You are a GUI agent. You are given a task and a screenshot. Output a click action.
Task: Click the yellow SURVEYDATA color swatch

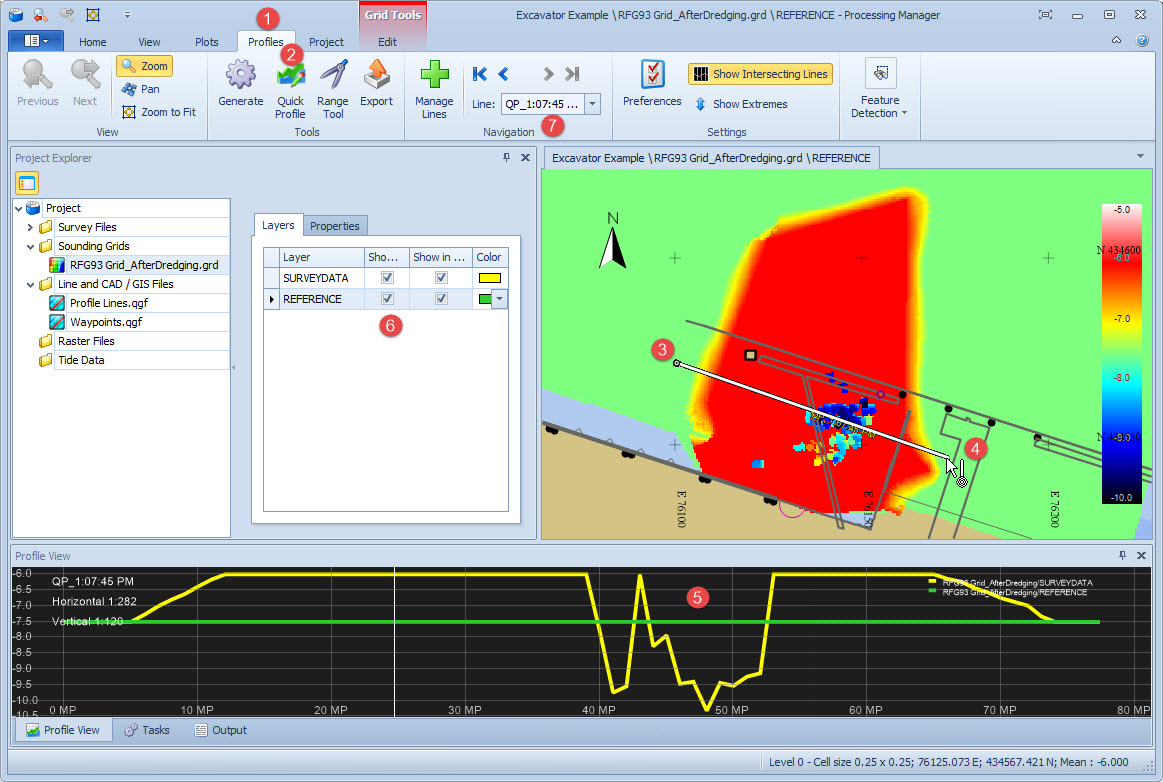click(490, 278)
